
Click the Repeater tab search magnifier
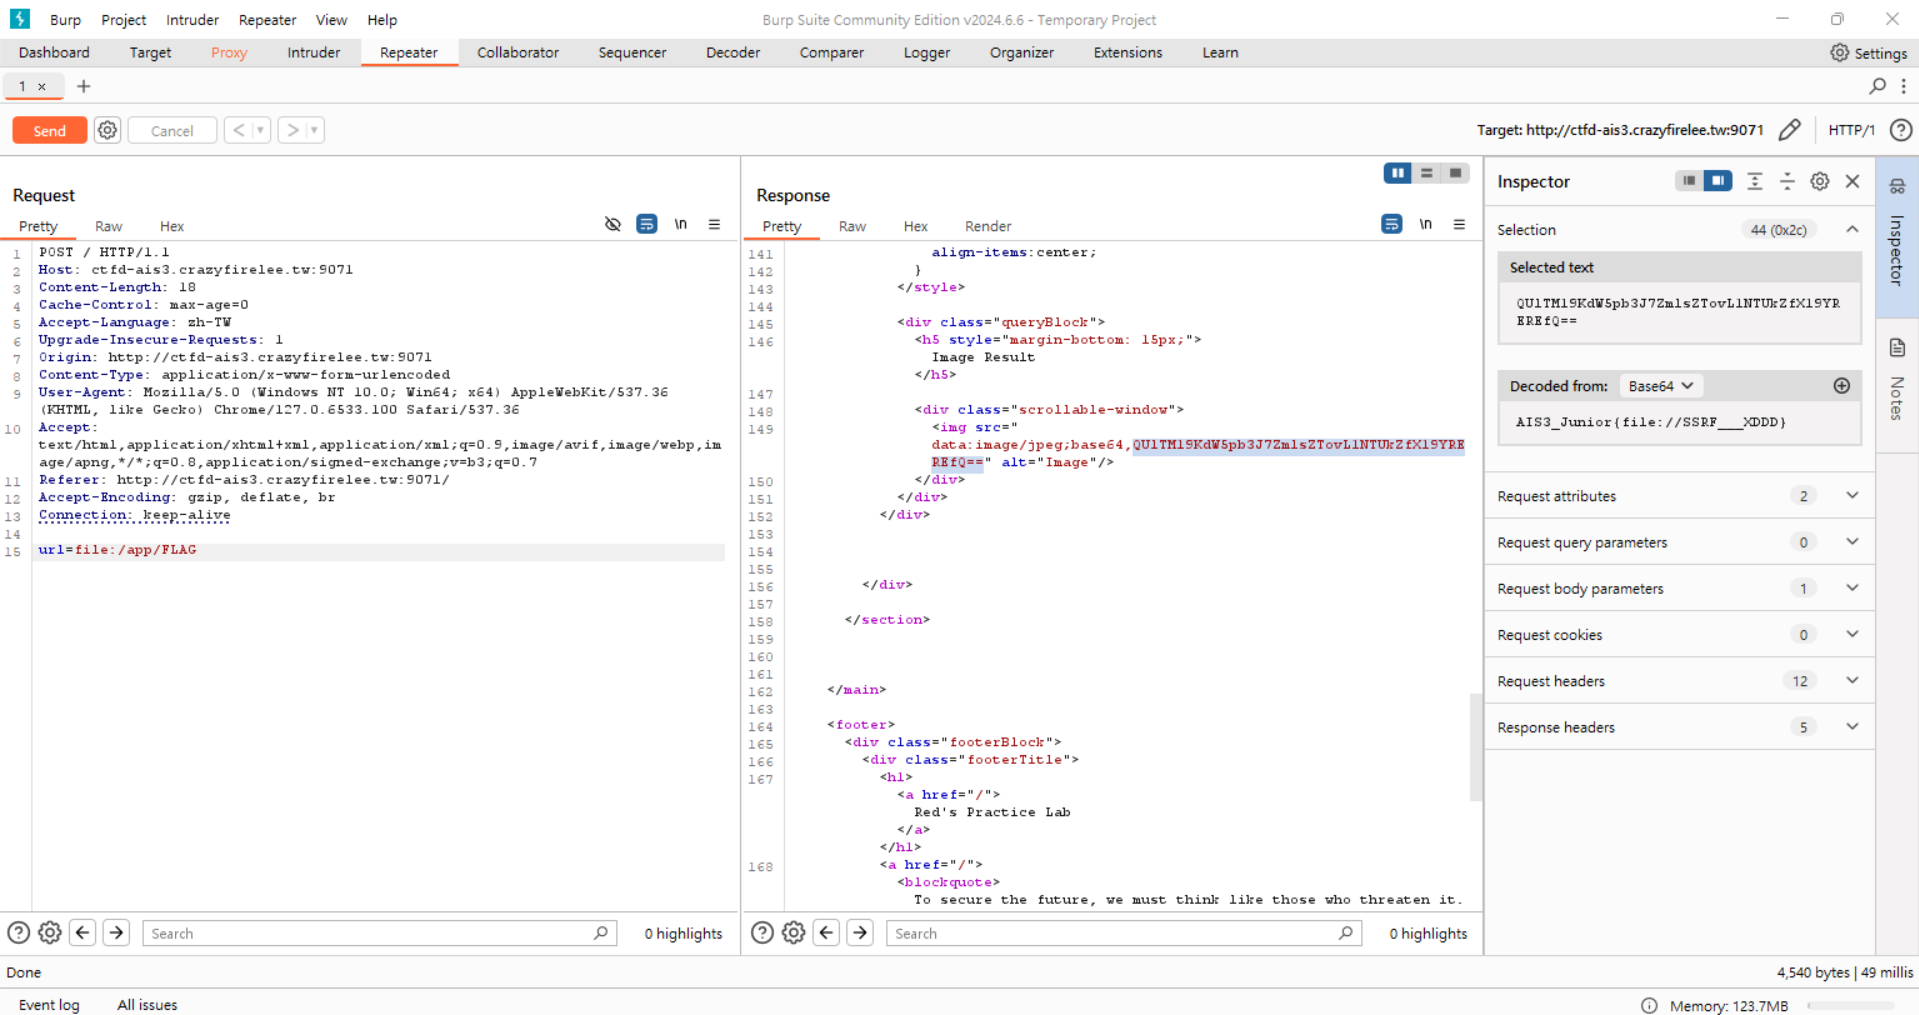tap(1877, 86)
